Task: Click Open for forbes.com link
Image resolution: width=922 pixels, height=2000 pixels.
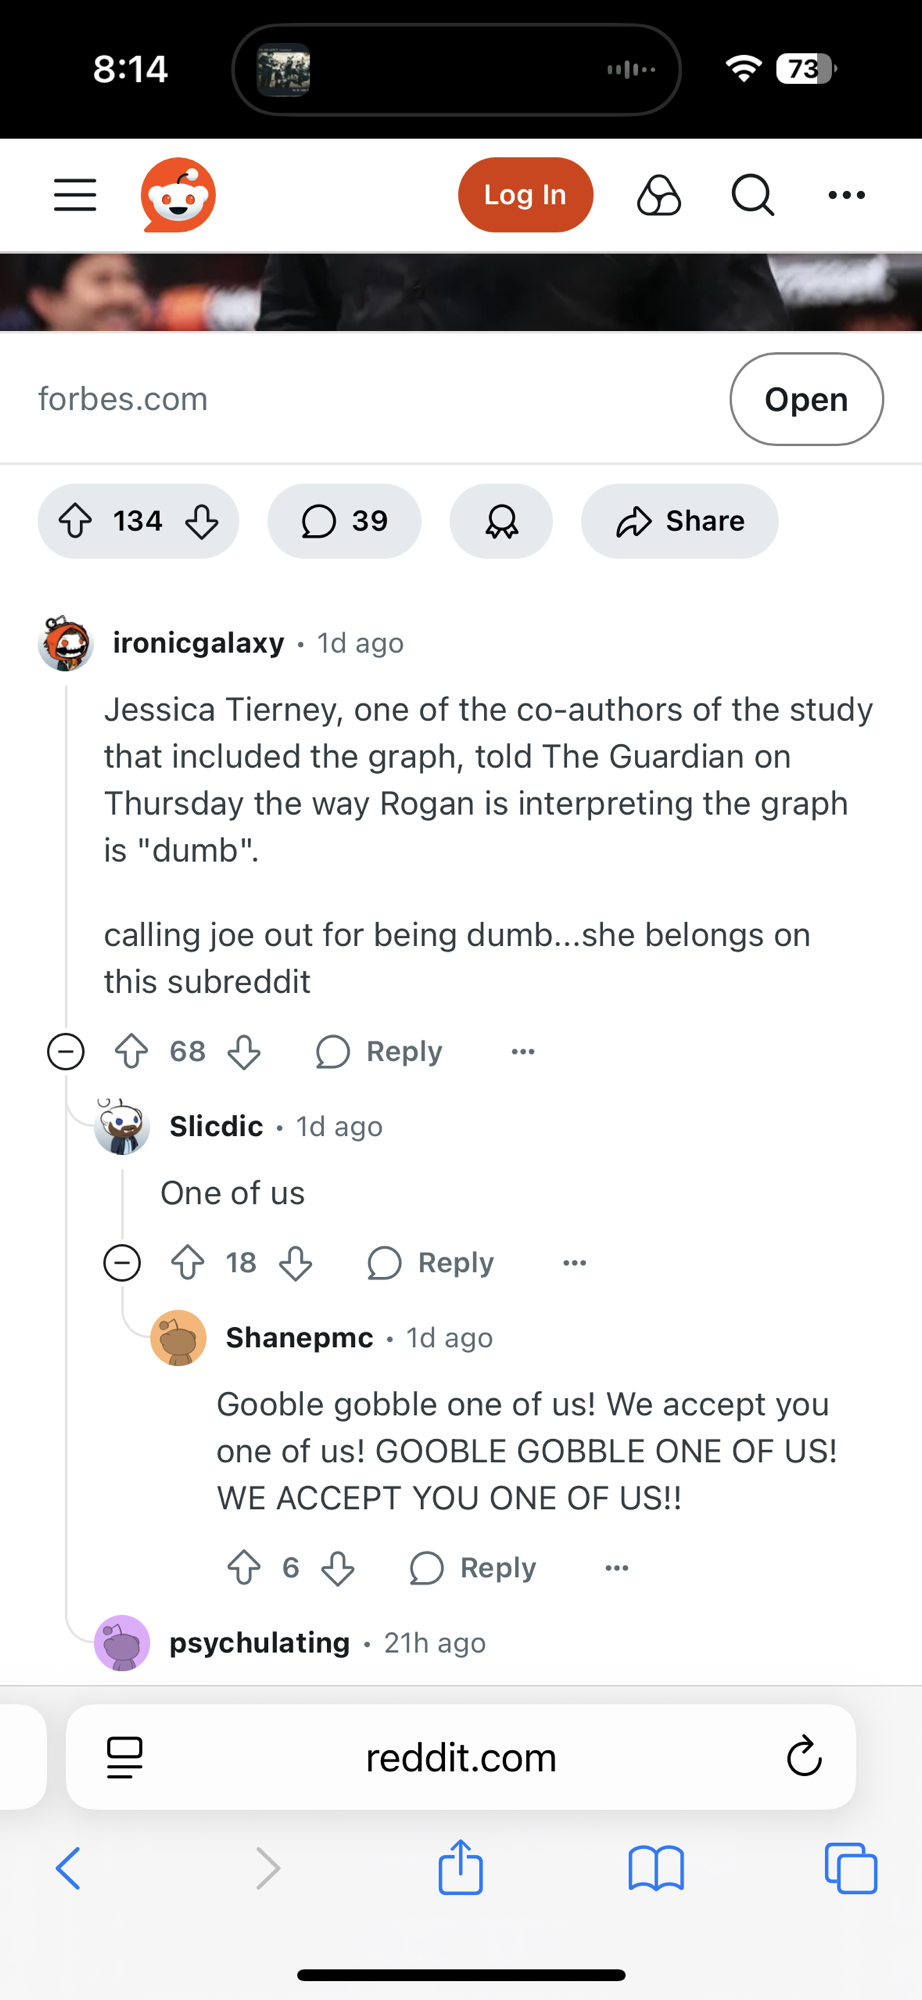Action: (806, 399)
